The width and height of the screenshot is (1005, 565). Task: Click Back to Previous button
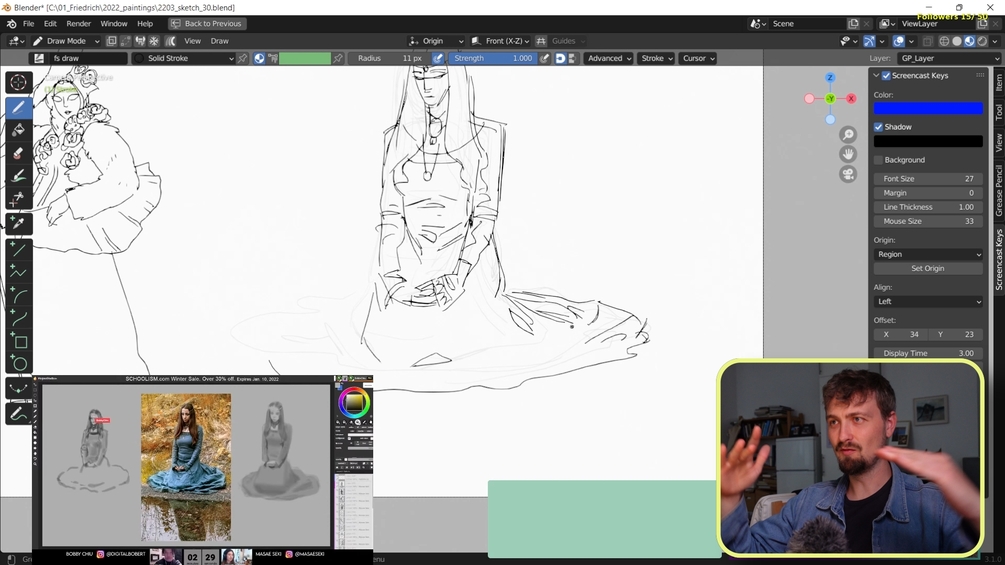pos(208,24)
